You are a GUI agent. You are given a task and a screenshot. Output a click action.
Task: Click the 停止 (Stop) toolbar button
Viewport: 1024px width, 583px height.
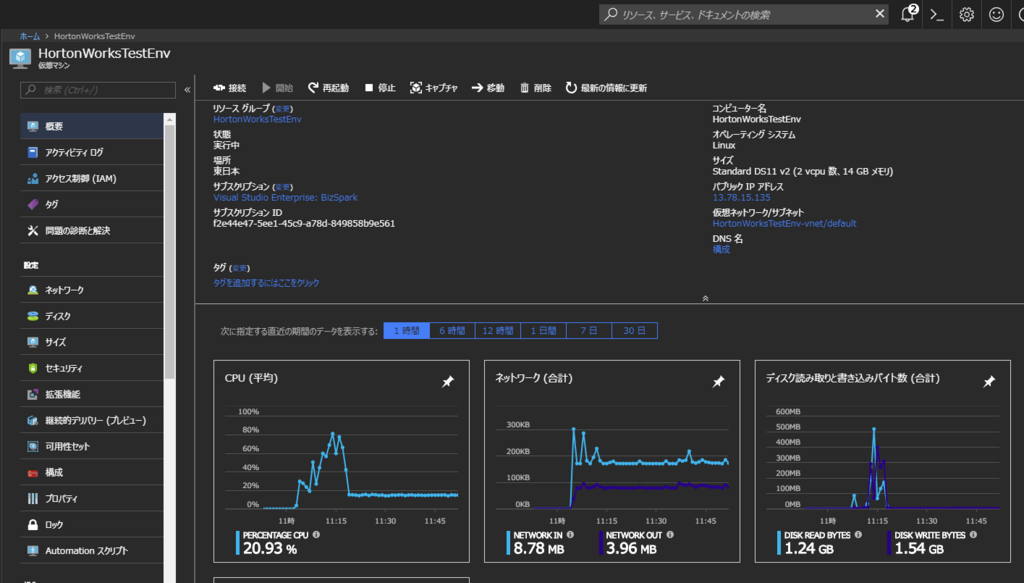[380, 87]
